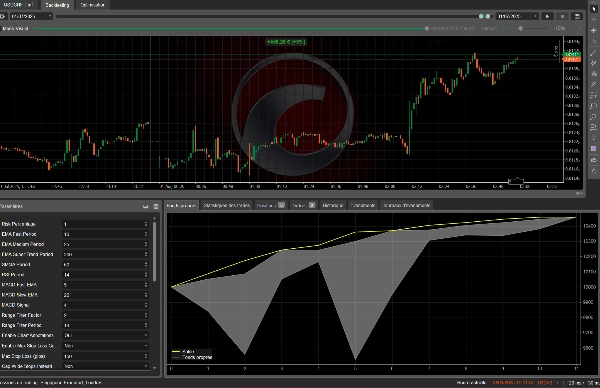
Task: Adjust the Risk Percentage stepper
Action: click(x=146, y=224)
